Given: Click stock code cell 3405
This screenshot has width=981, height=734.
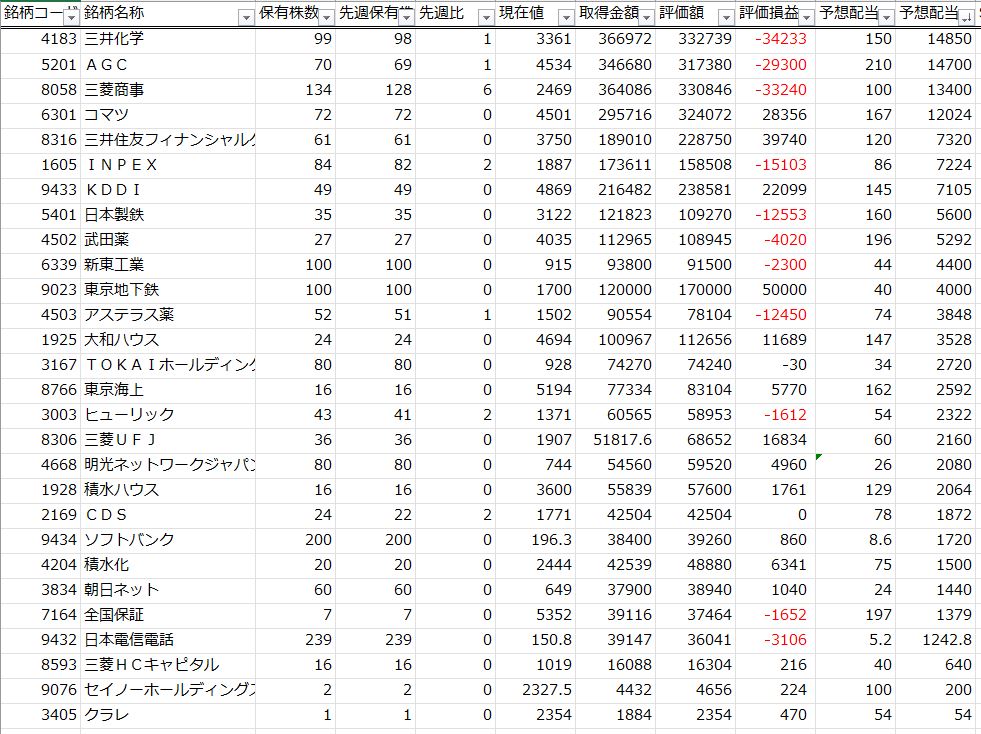Looking at the screenshot, I should (41, 715).
